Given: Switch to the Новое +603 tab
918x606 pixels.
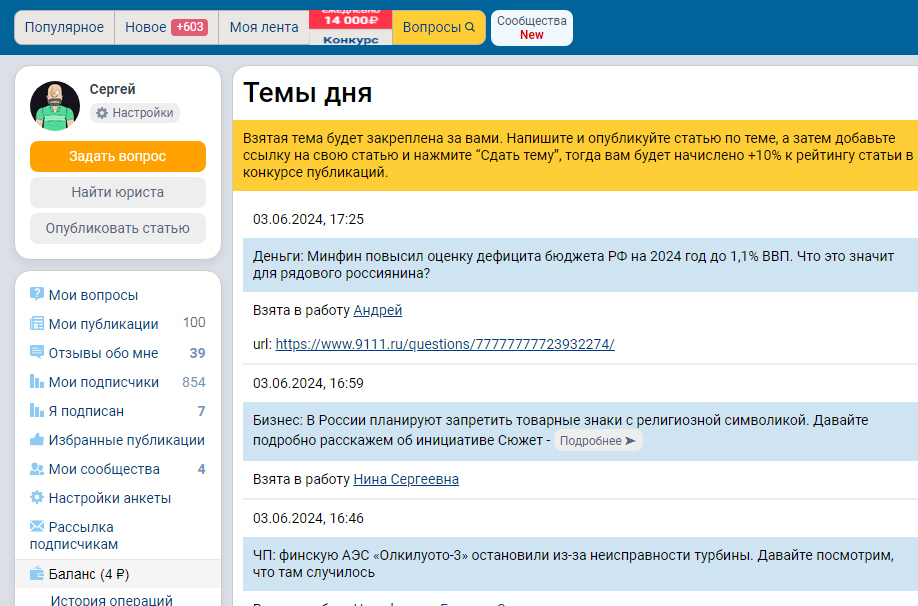Looking at the screenshot, I should pos(166,28).
